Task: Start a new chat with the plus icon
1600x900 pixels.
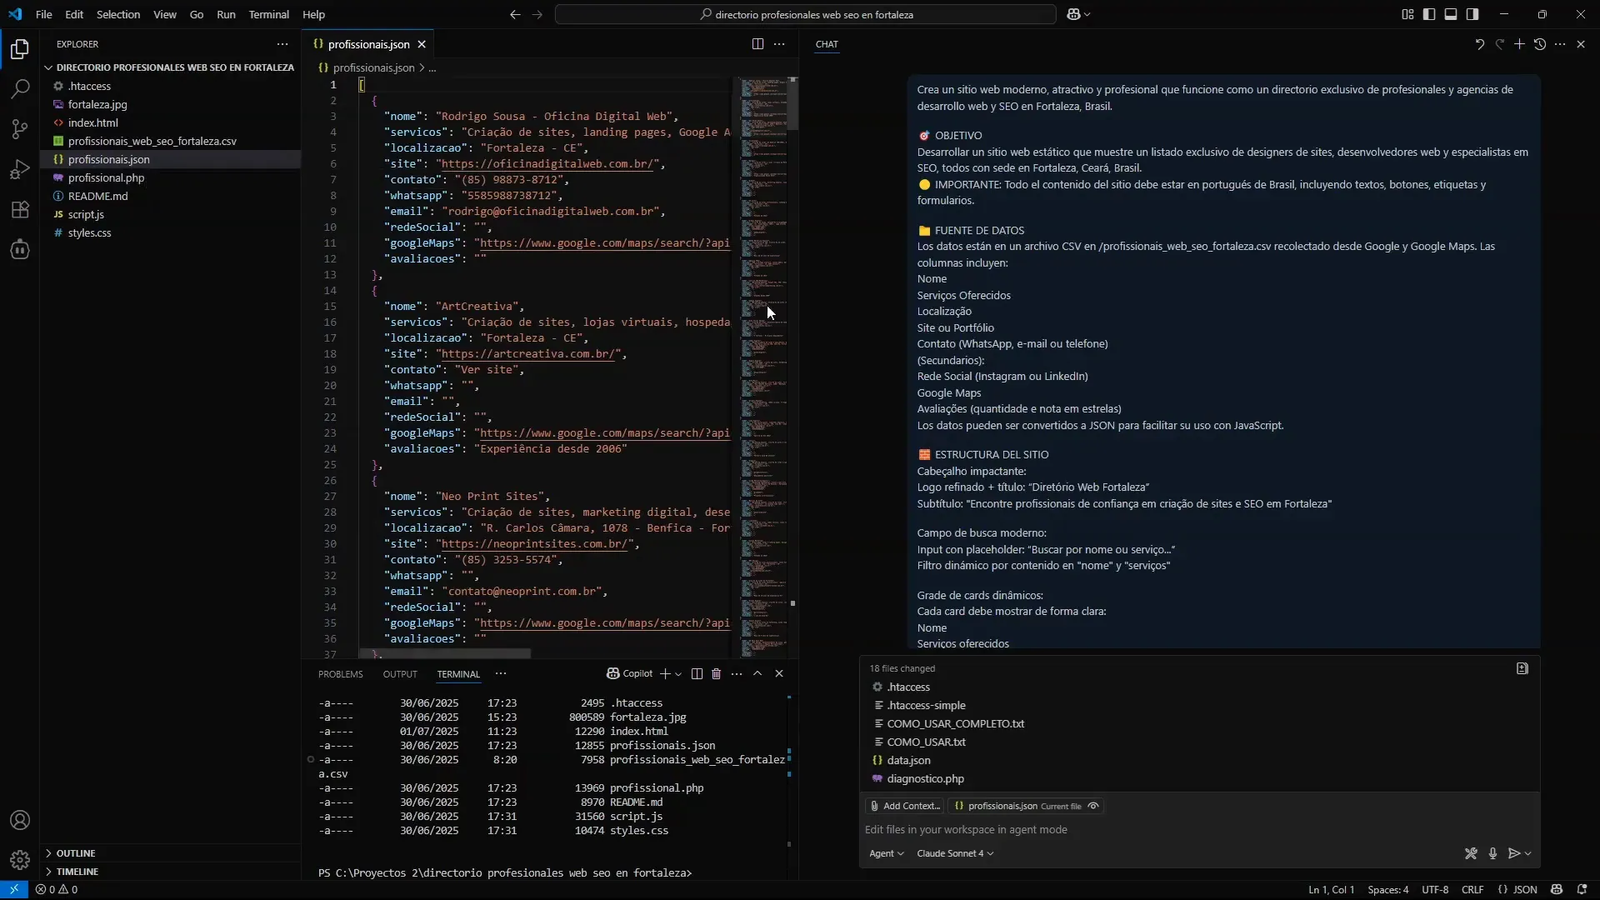Action: [1519, 44]
